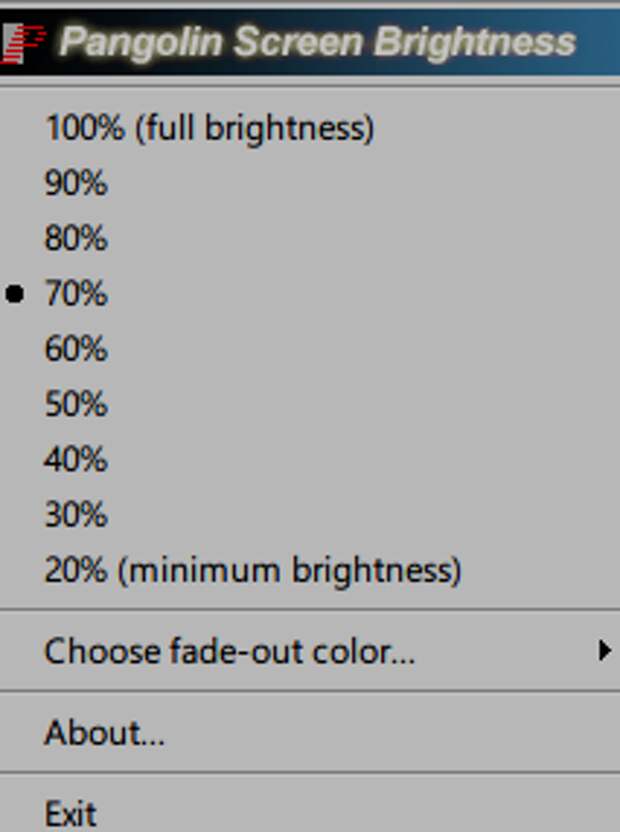Click the red Pangolin logo icon
Screen dimensions: 620x832
pos(22,42)
